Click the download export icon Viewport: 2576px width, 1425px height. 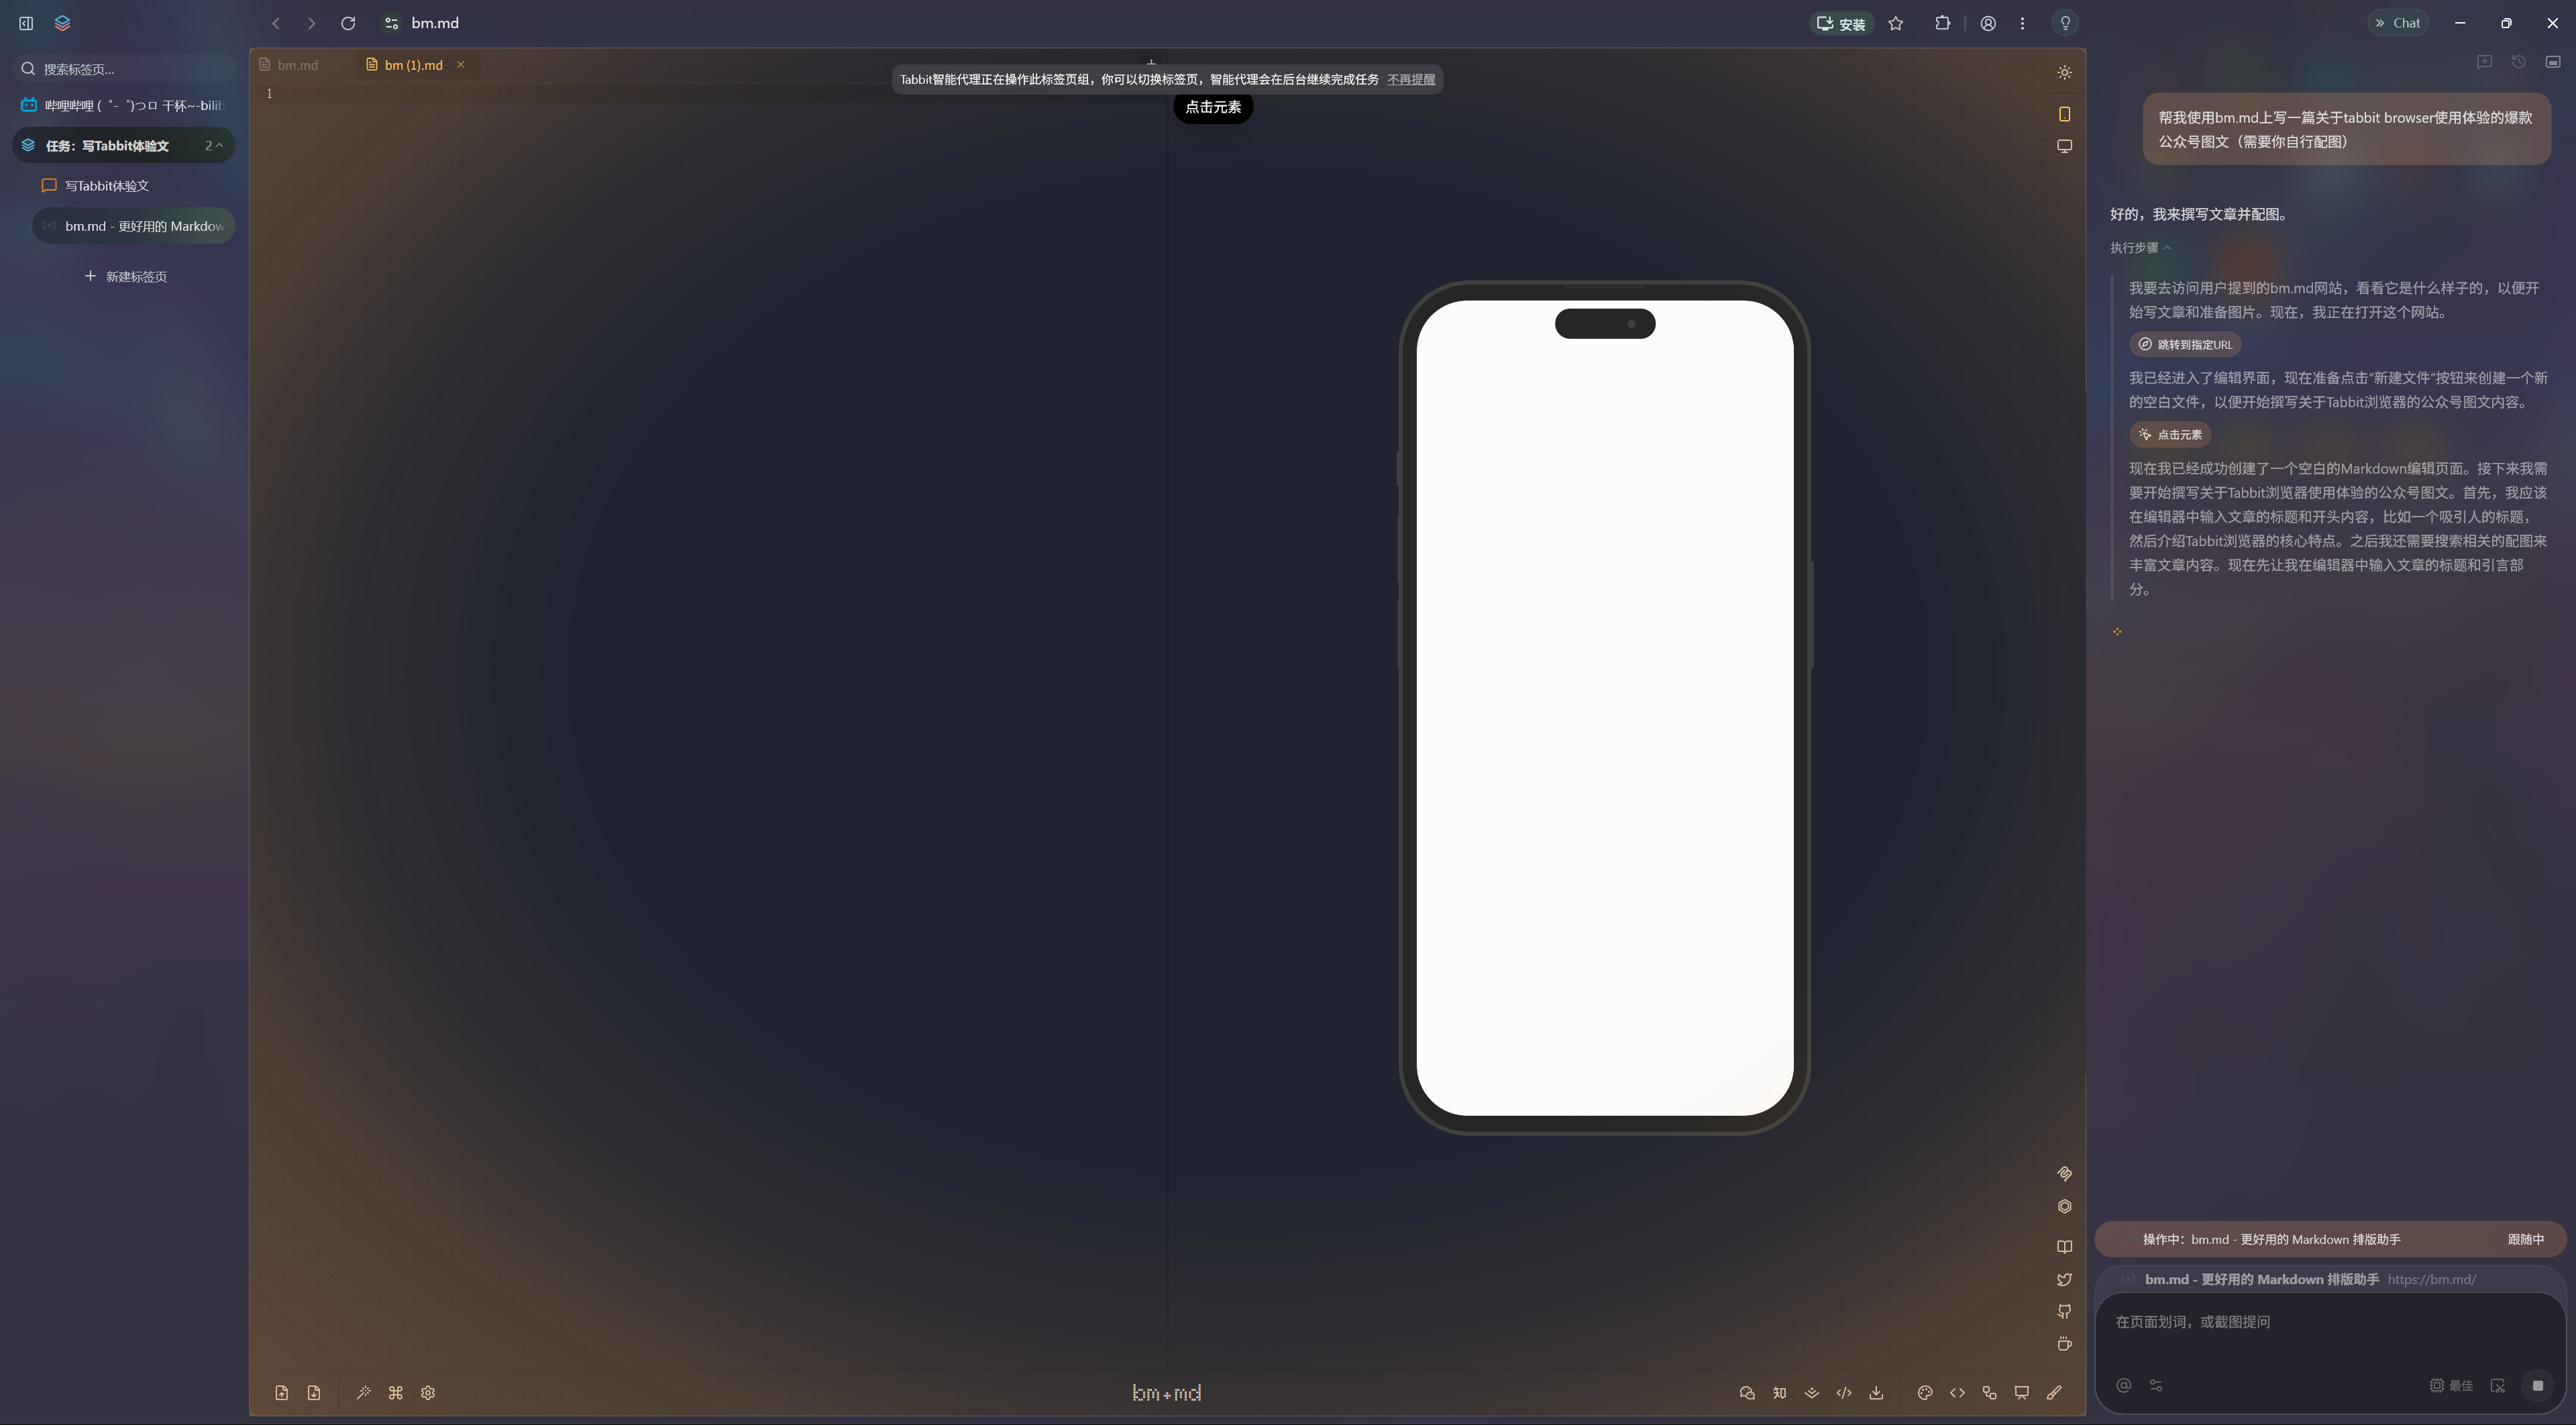(1876, 1393)
